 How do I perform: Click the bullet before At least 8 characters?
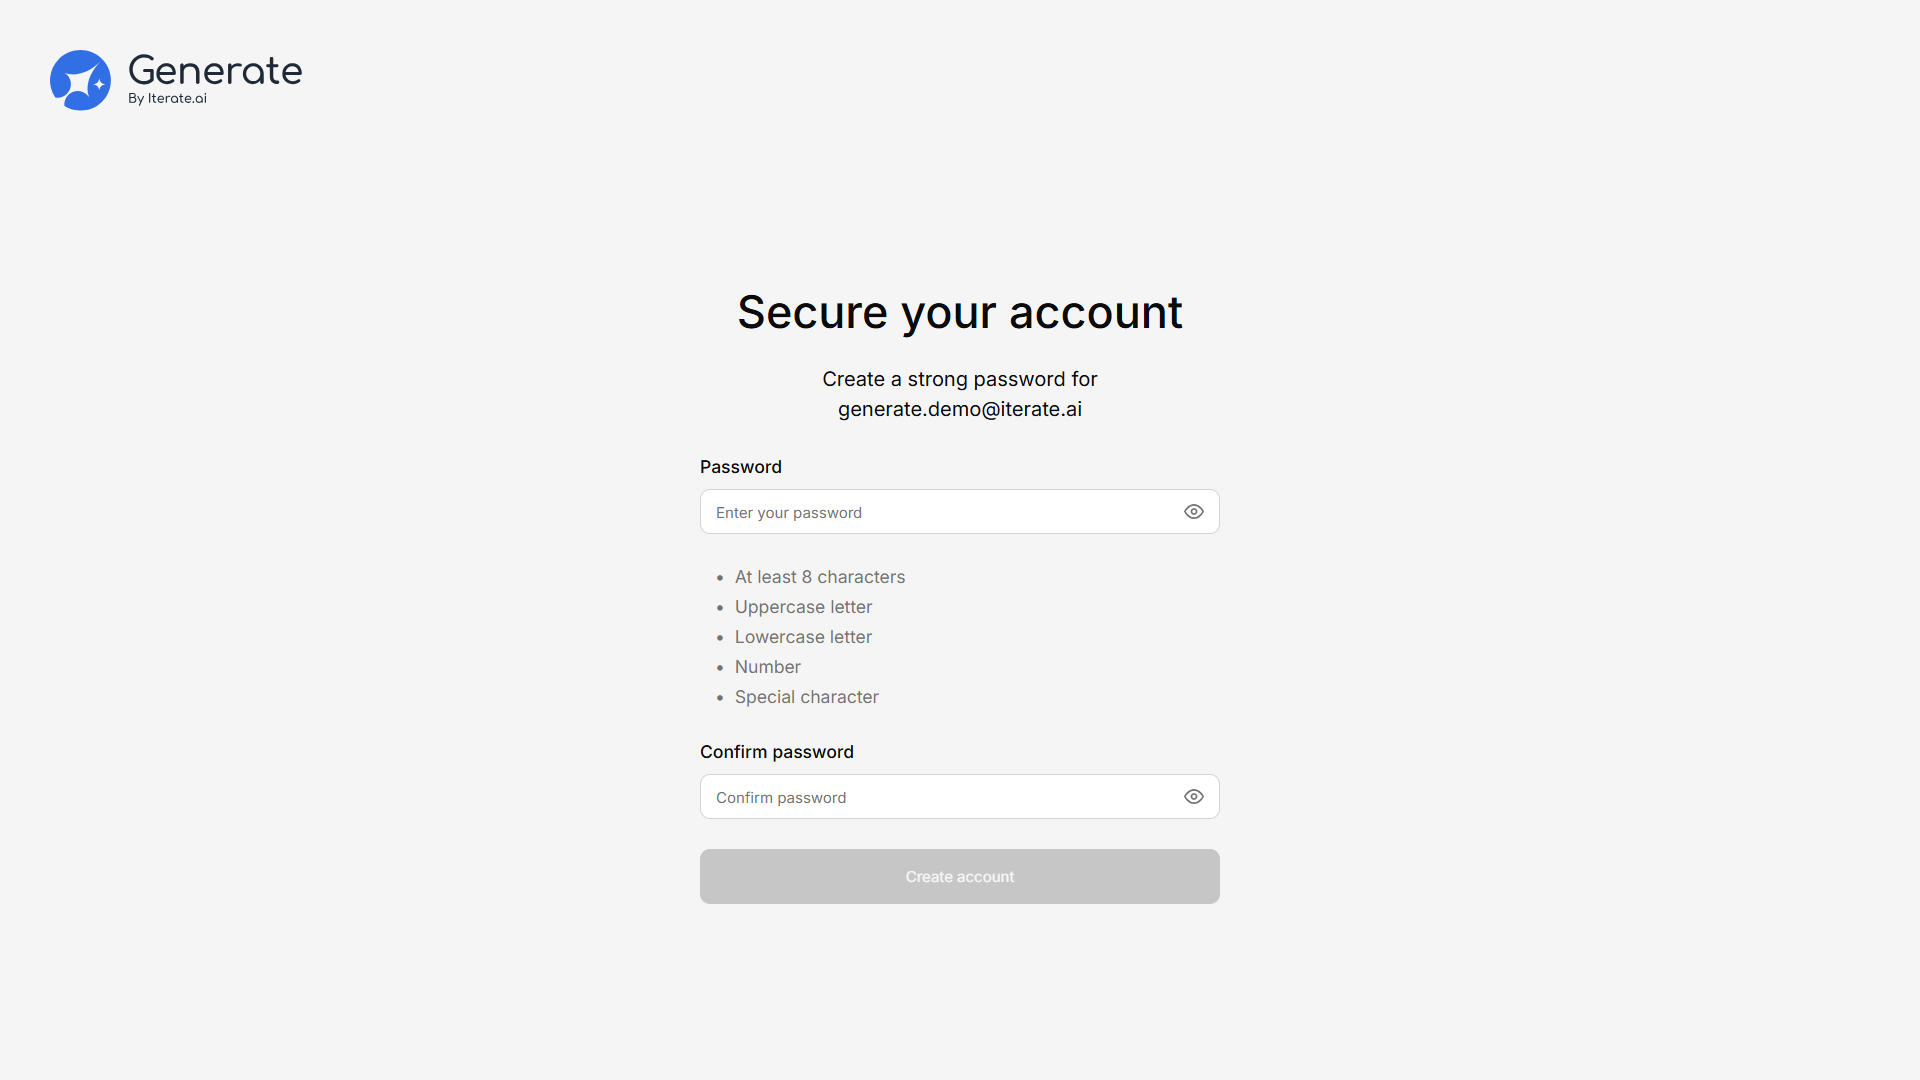pyautogui.click(x=720, y=578)
